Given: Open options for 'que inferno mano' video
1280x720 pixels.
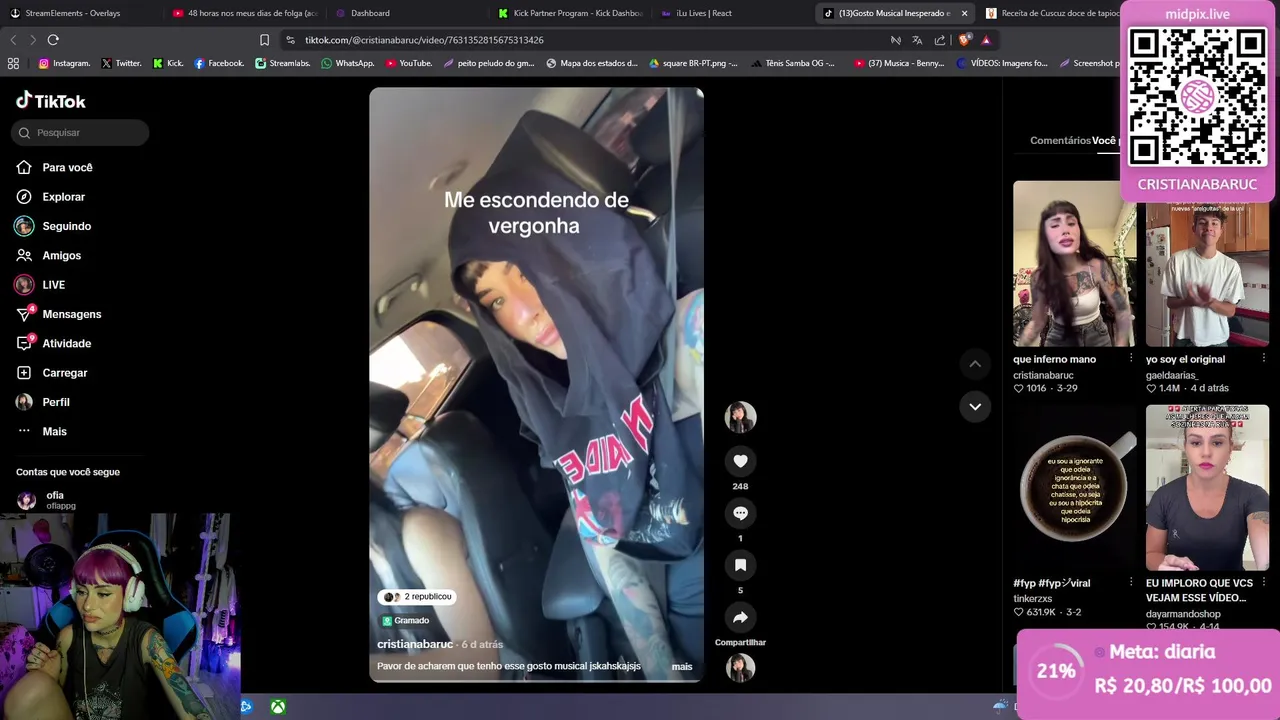Looking at the screenshot, I should click(1131, 359).
